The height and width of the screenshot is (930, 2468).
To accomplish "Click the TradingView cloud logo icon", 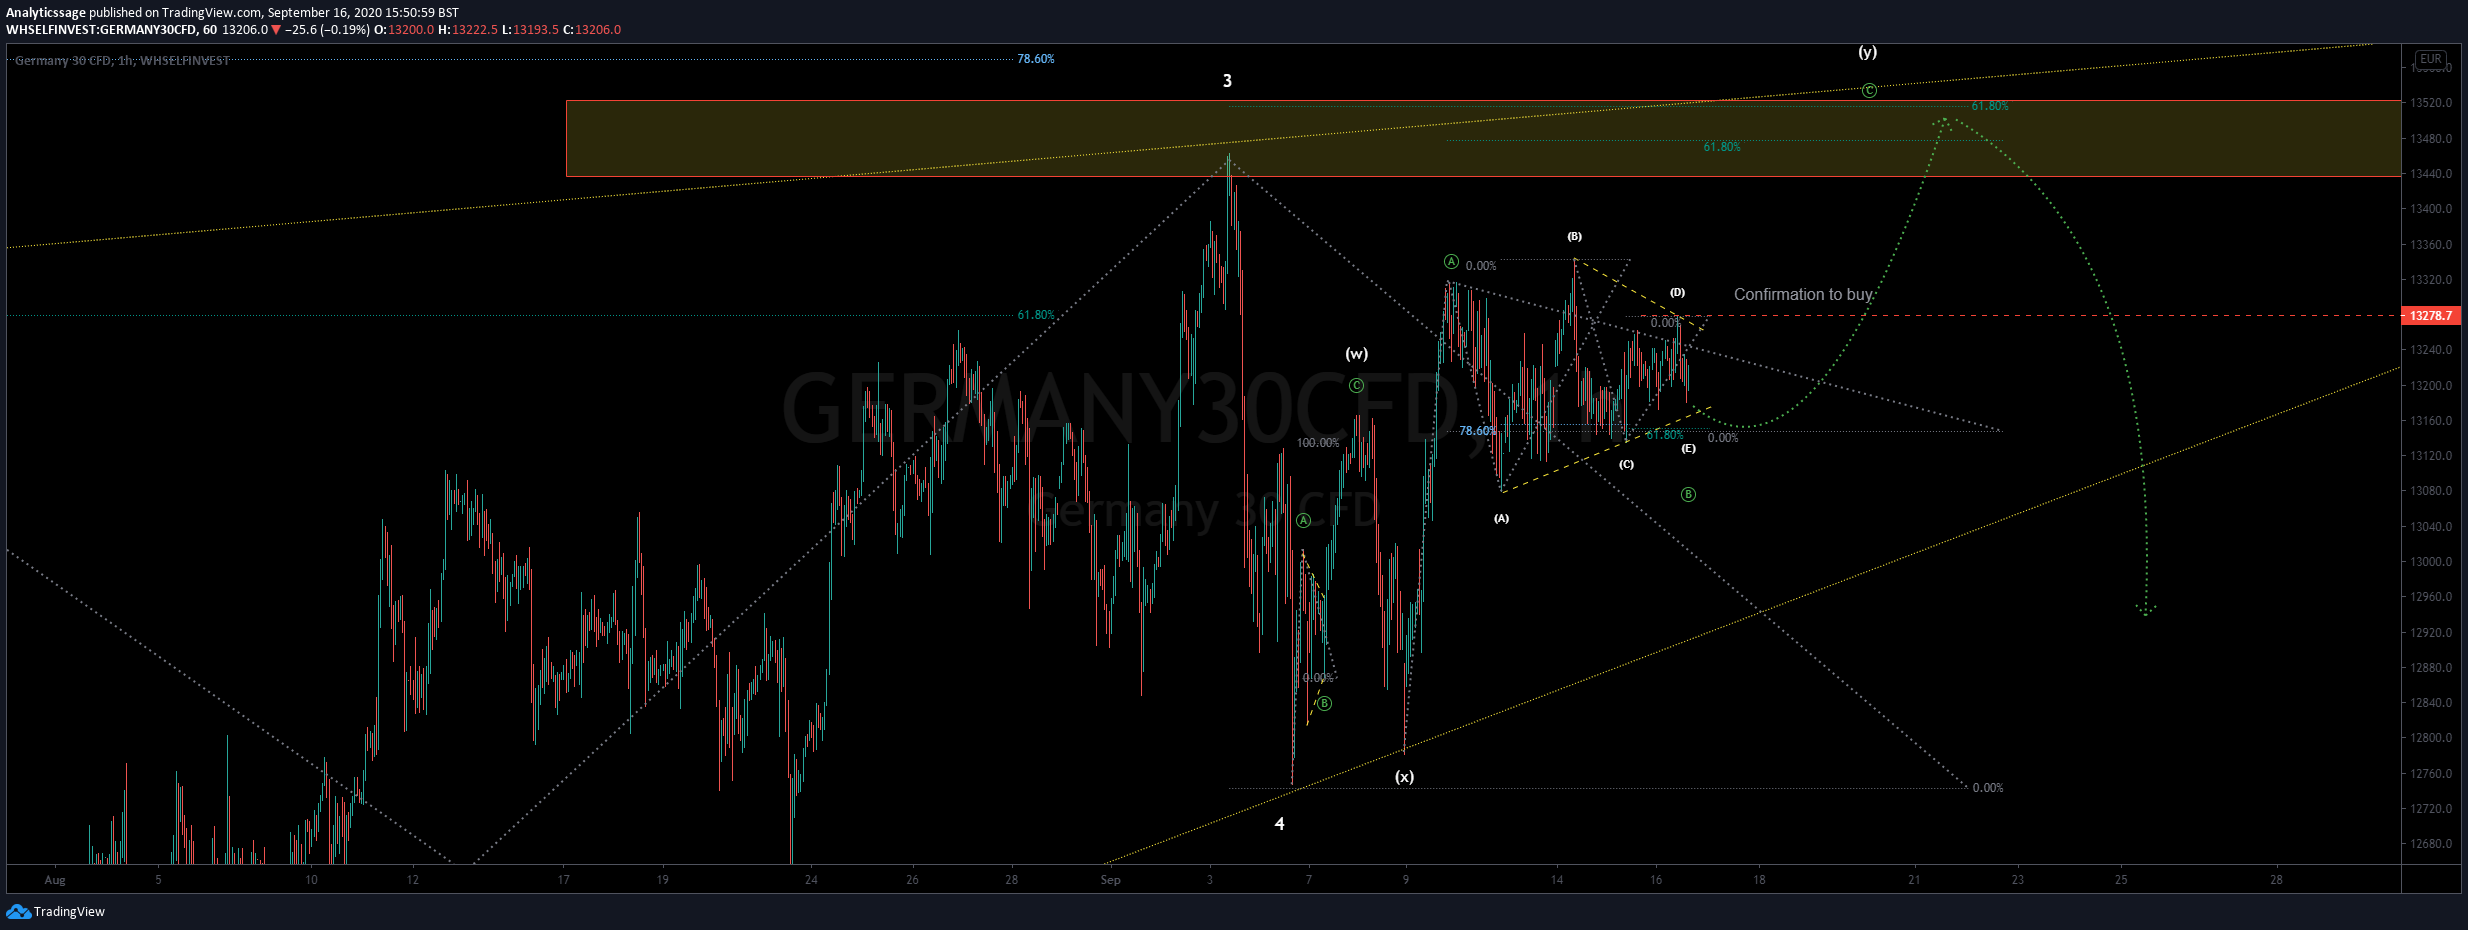I will pos(18,911).
